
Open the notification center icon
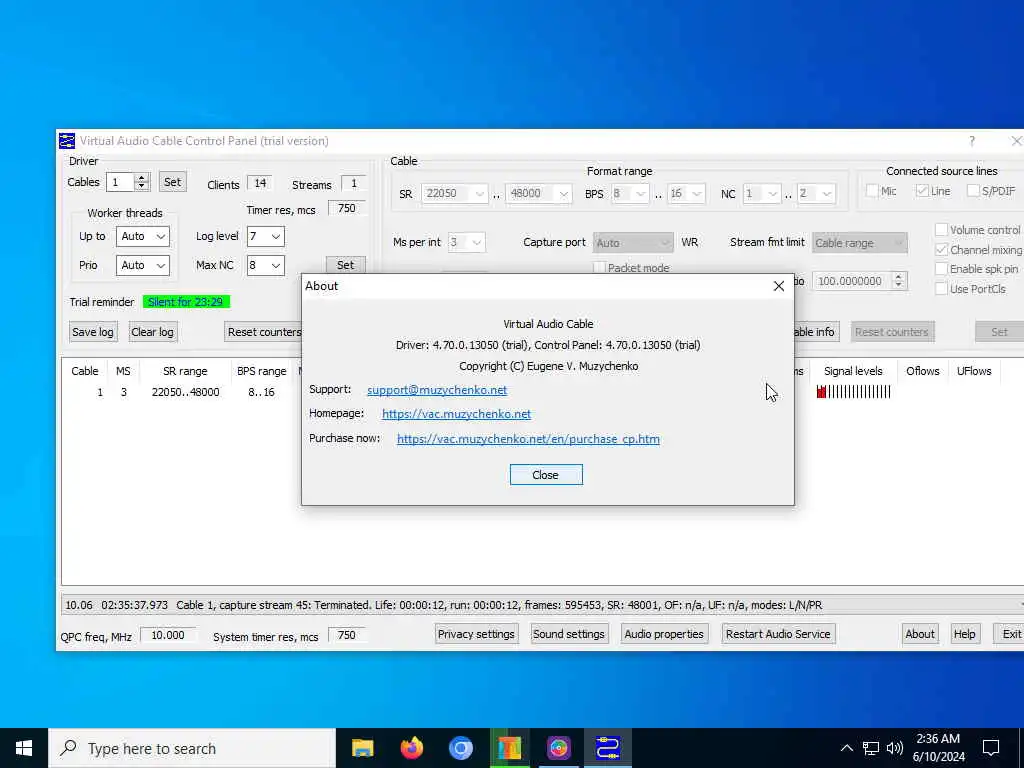pyautogui.click(x=991, y=748)
